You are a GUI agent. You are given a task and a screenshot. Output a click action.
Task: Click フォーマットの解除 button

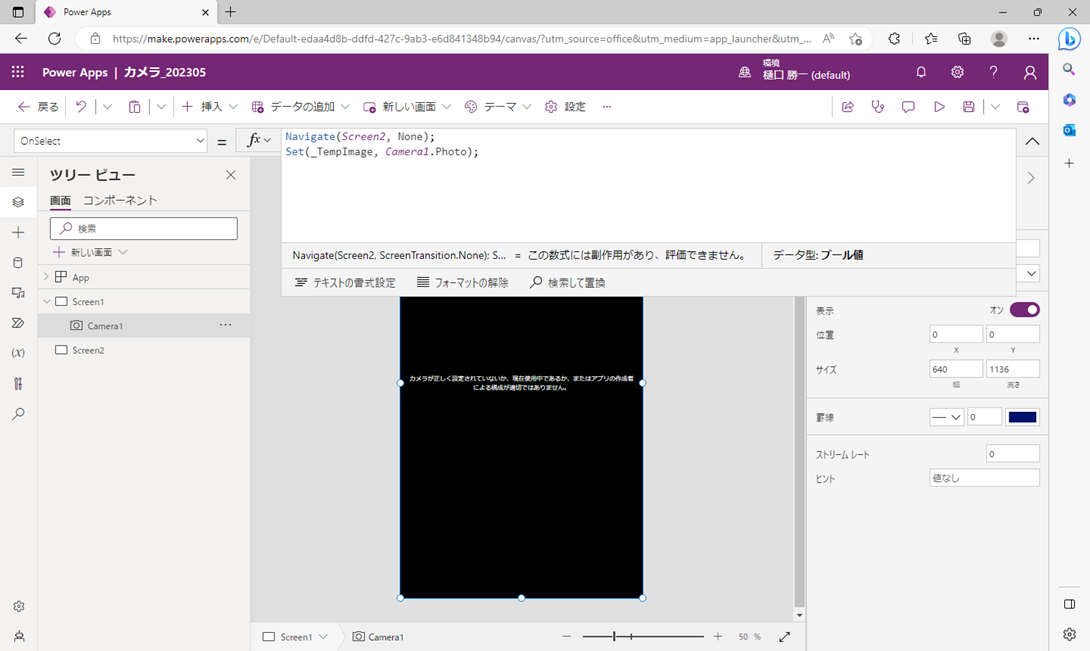[x=462, y=282]
